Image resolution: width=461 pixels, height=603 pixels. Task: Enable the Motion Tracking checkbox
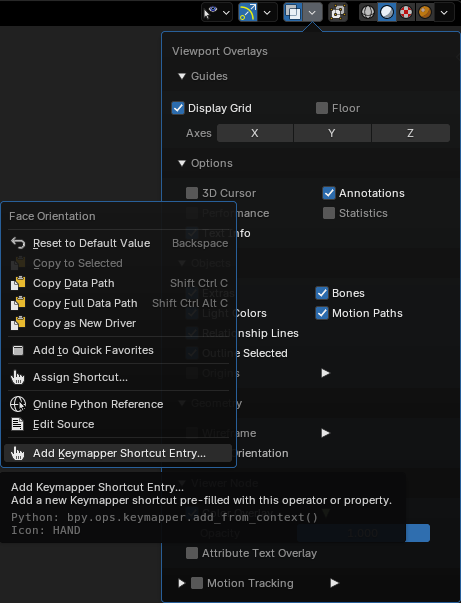coord(197,583)
